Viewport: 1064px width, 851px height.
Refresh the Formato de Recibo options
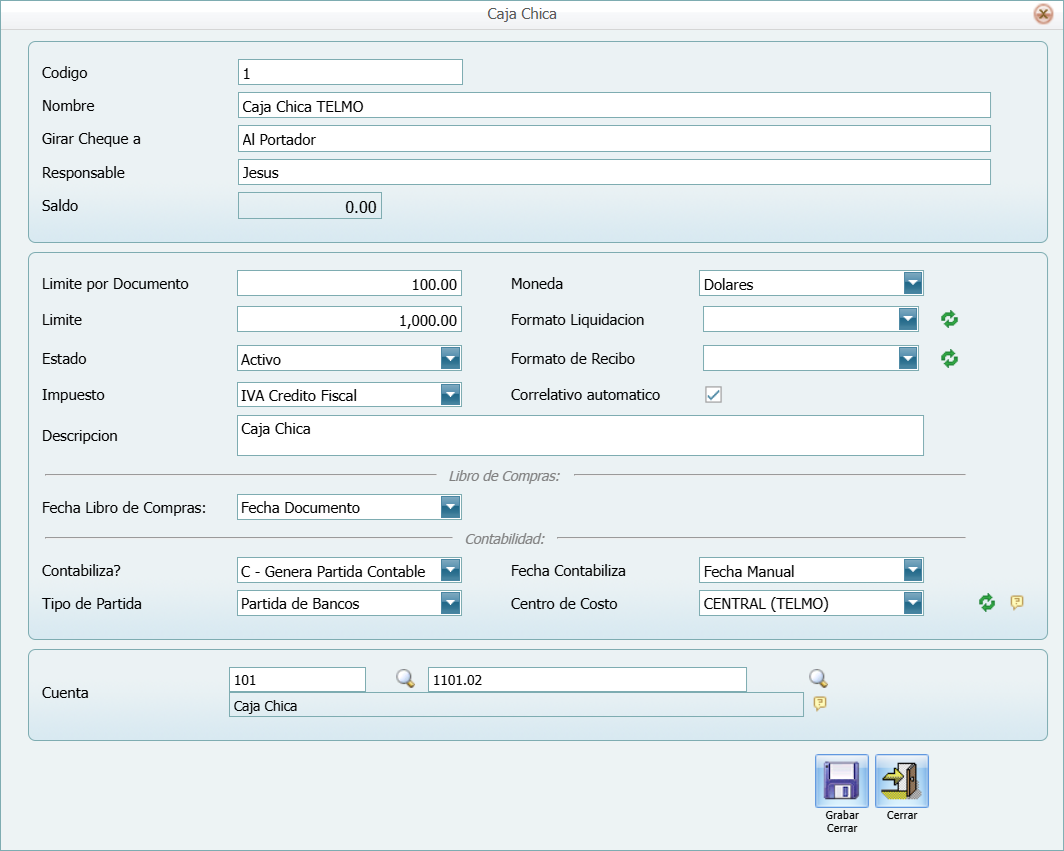948,358
